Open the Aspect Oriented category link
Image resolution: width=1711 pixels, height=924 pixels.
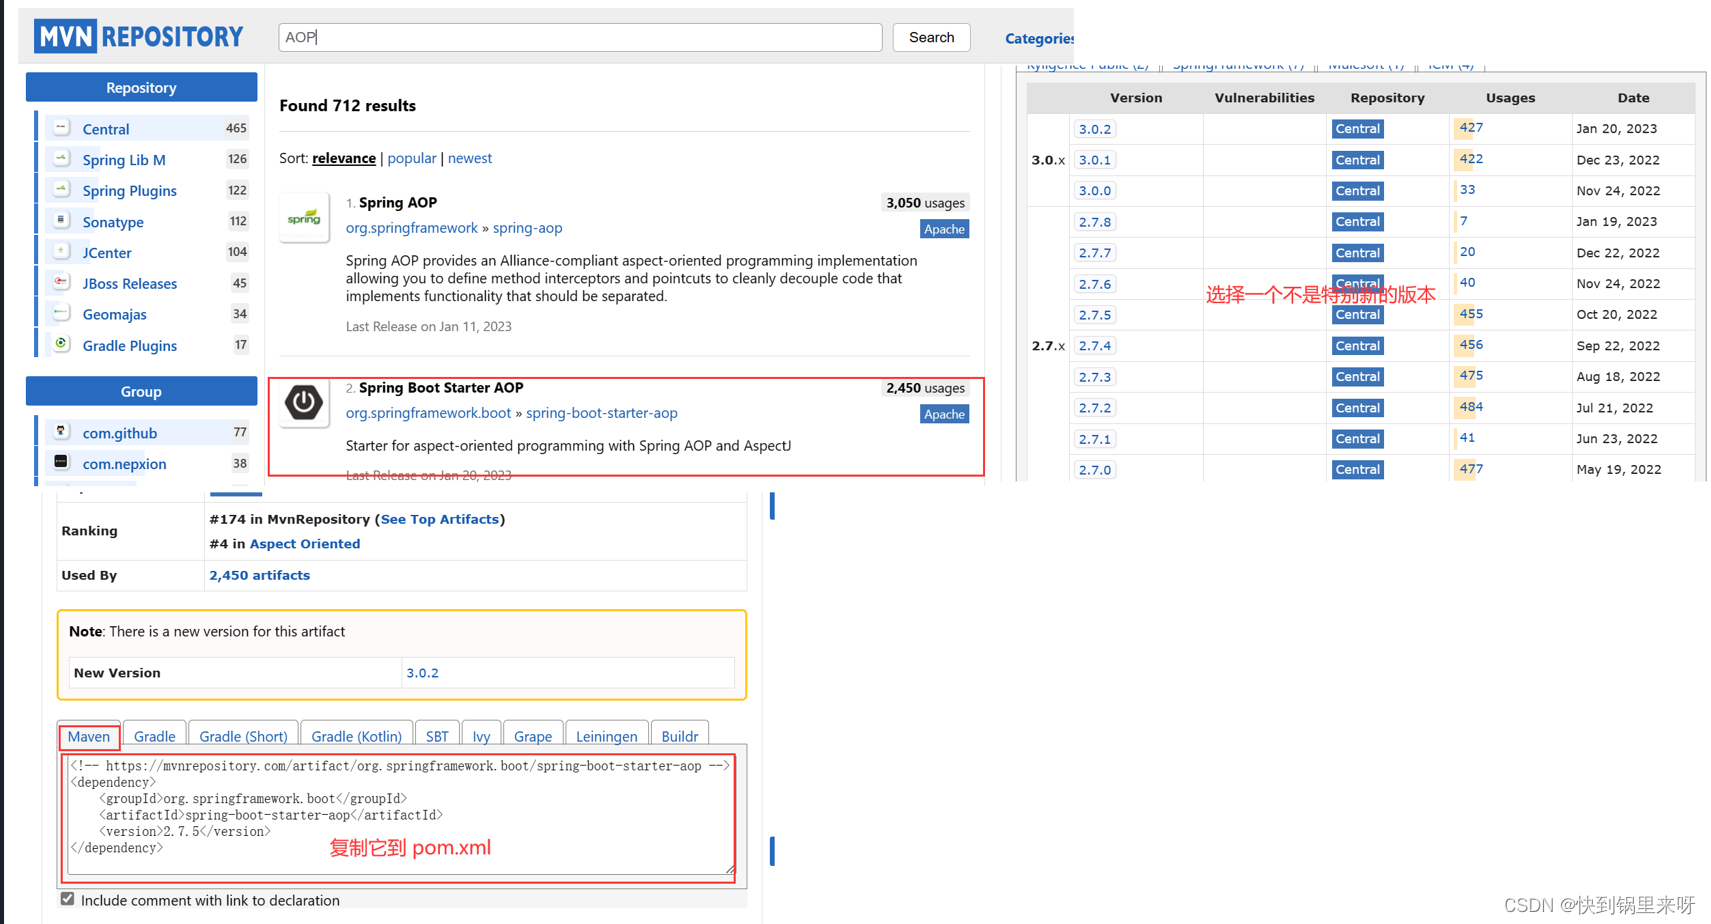point(305,544)
